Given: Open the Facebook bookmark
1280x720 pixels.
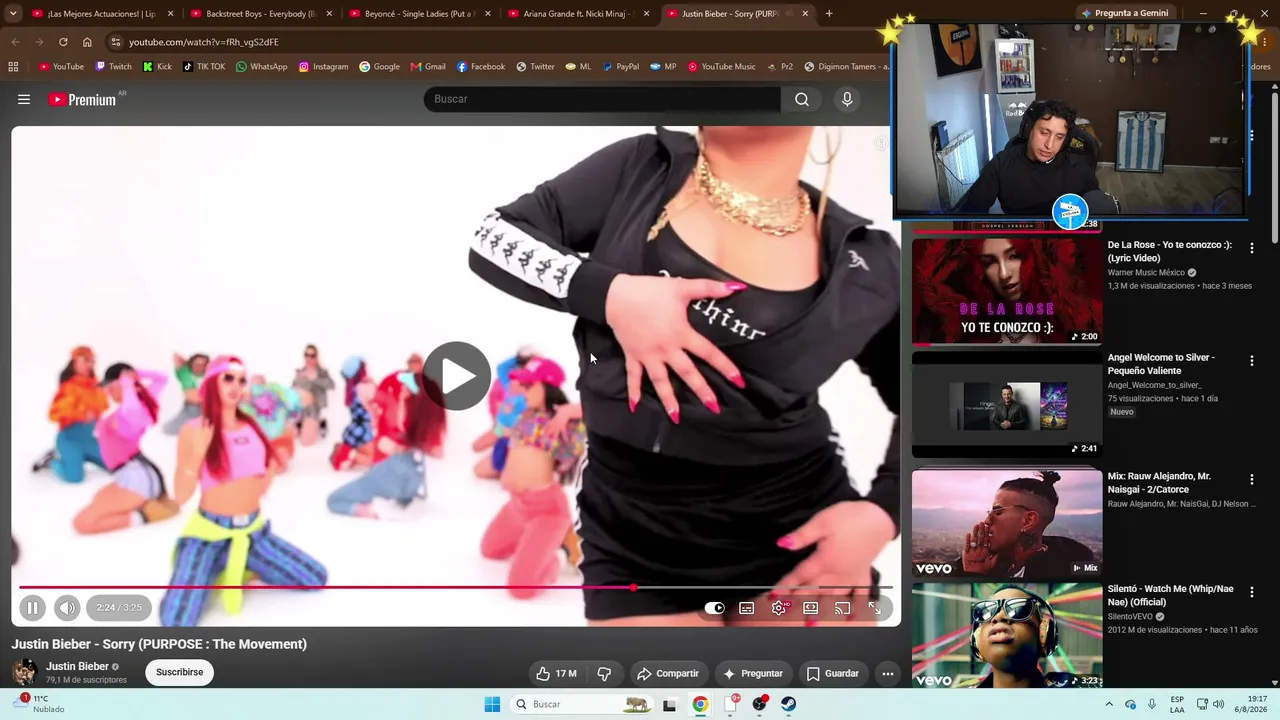Looking at the screenshot, I should 481,67.
